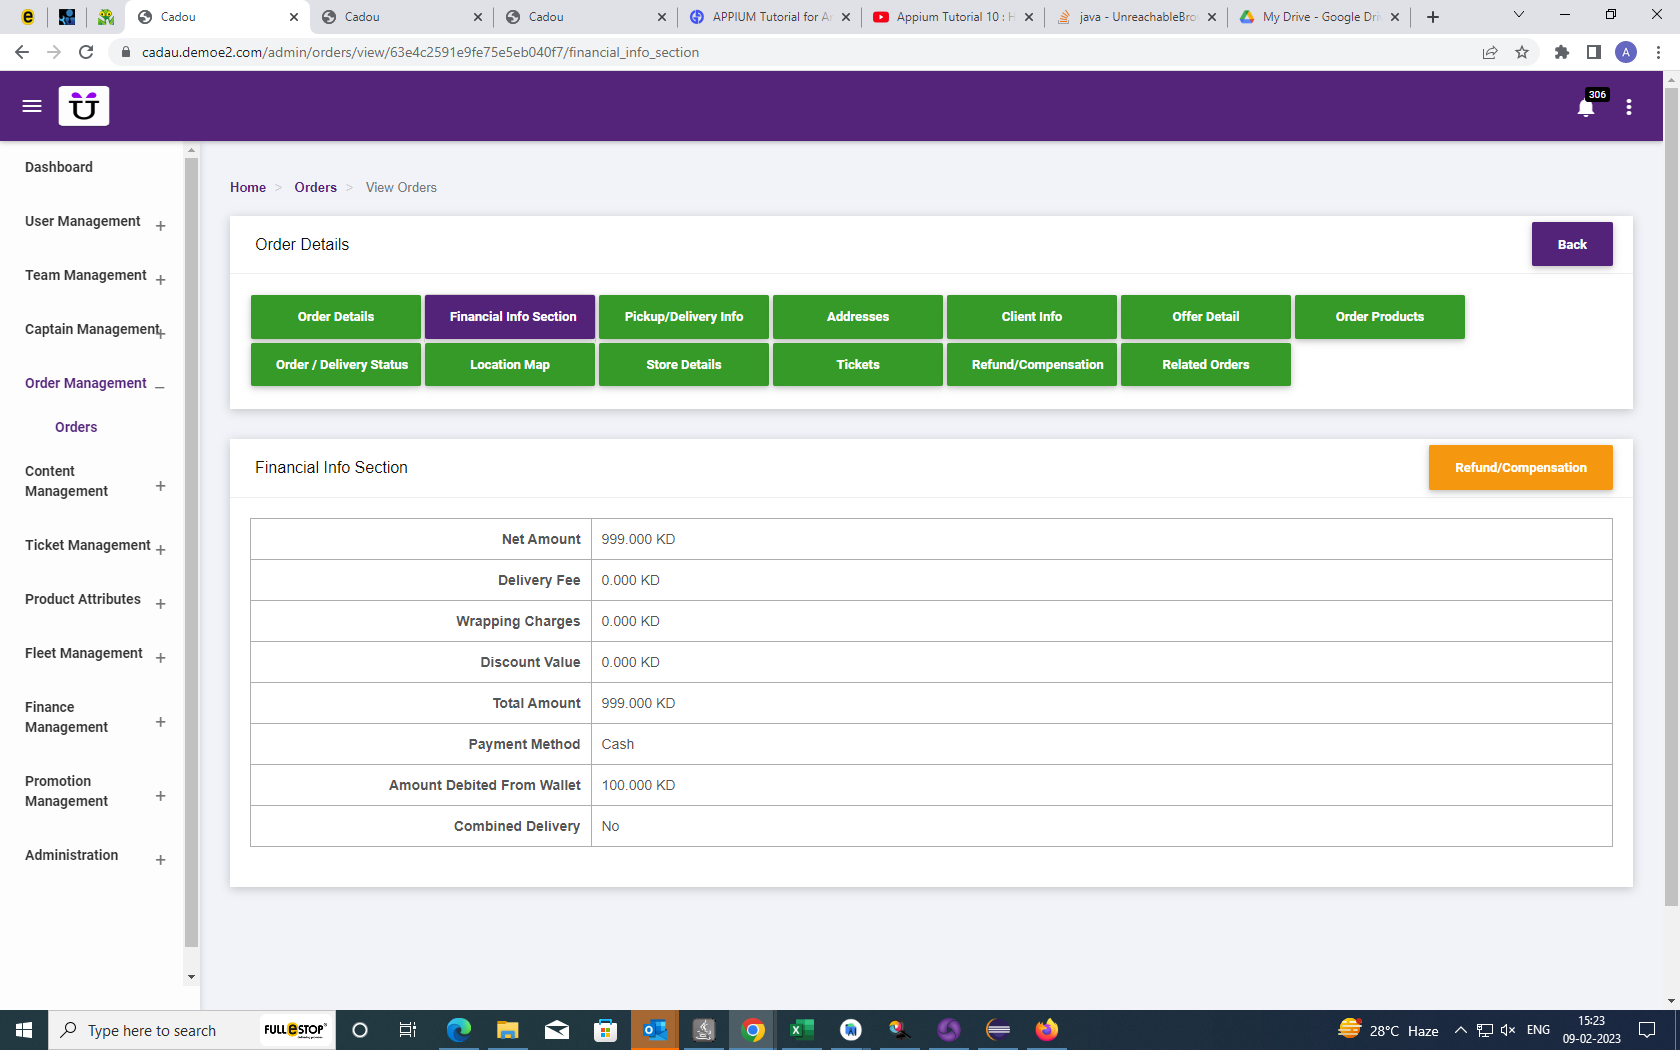
Task: Click the purple Back button
Action: click(1572, 244)
